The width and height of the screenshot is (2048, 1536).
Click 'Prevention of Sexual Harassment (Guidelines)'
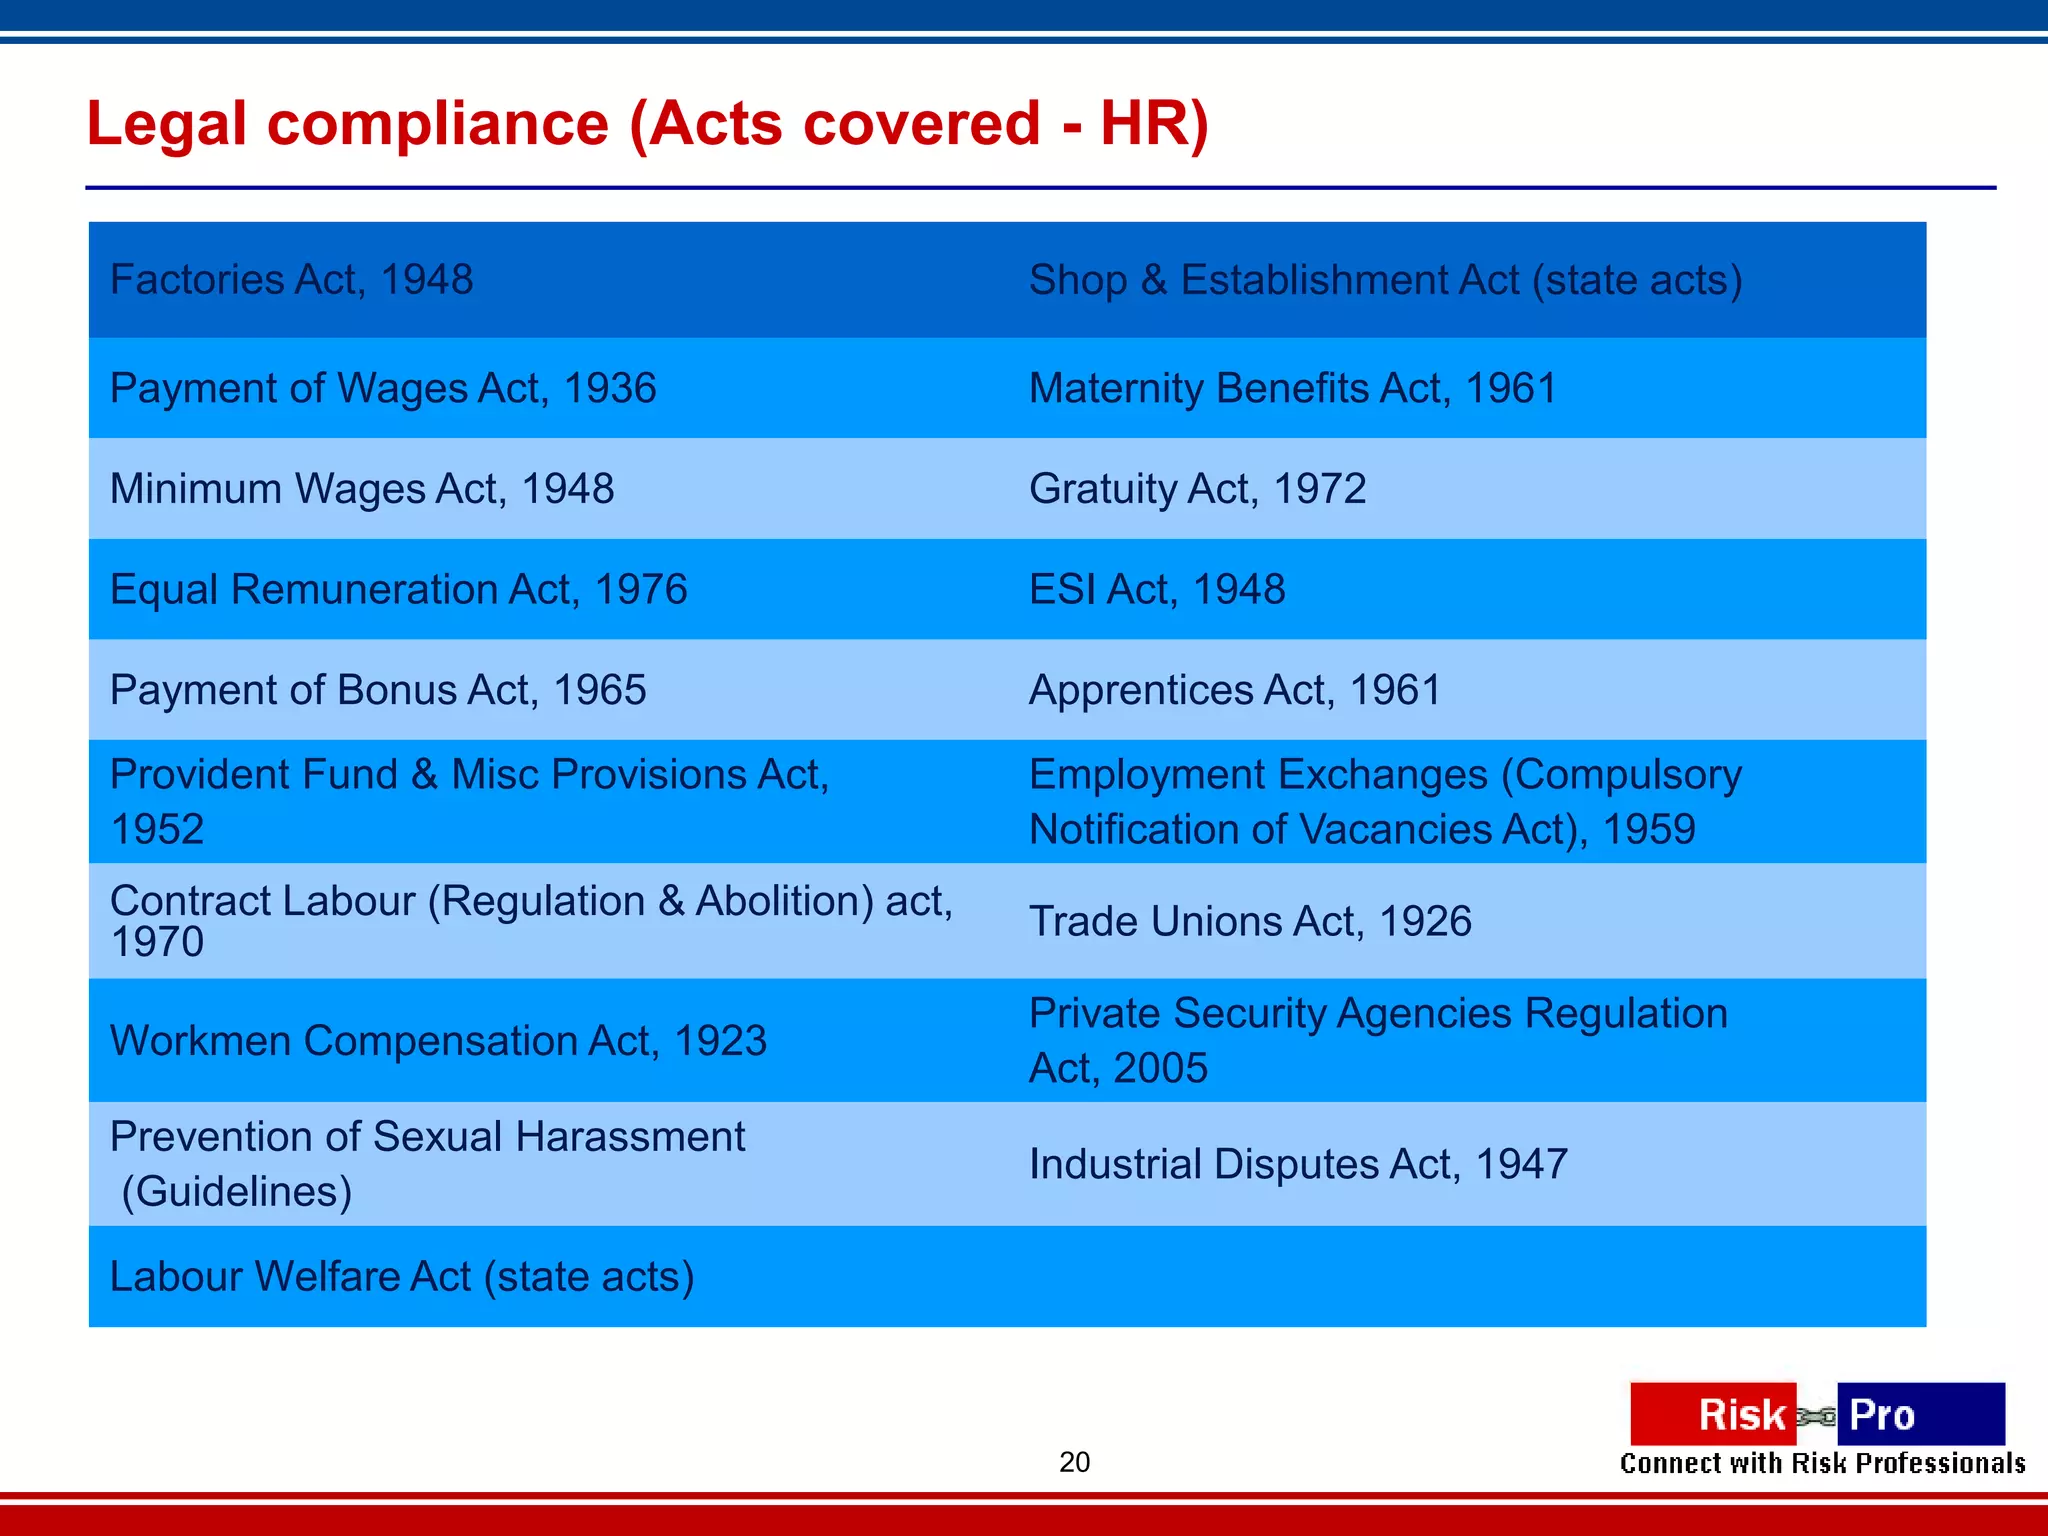click(x=427, y=1164)
